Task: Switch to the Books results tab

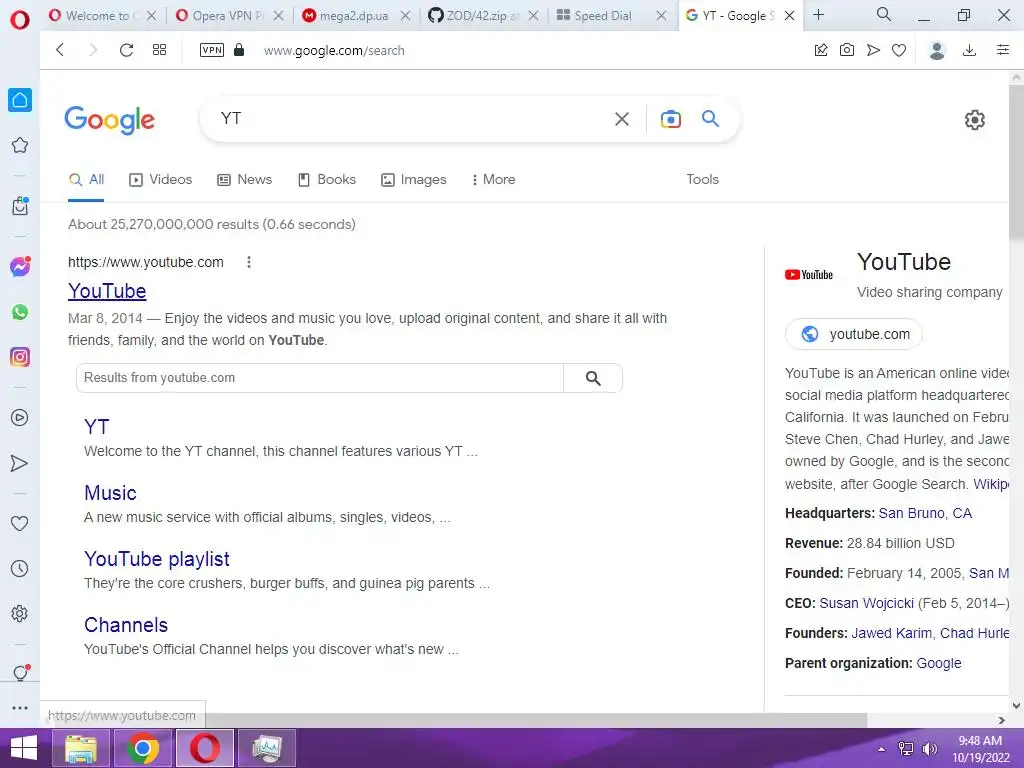Action: pyautogui.click(x=327, y=180)
